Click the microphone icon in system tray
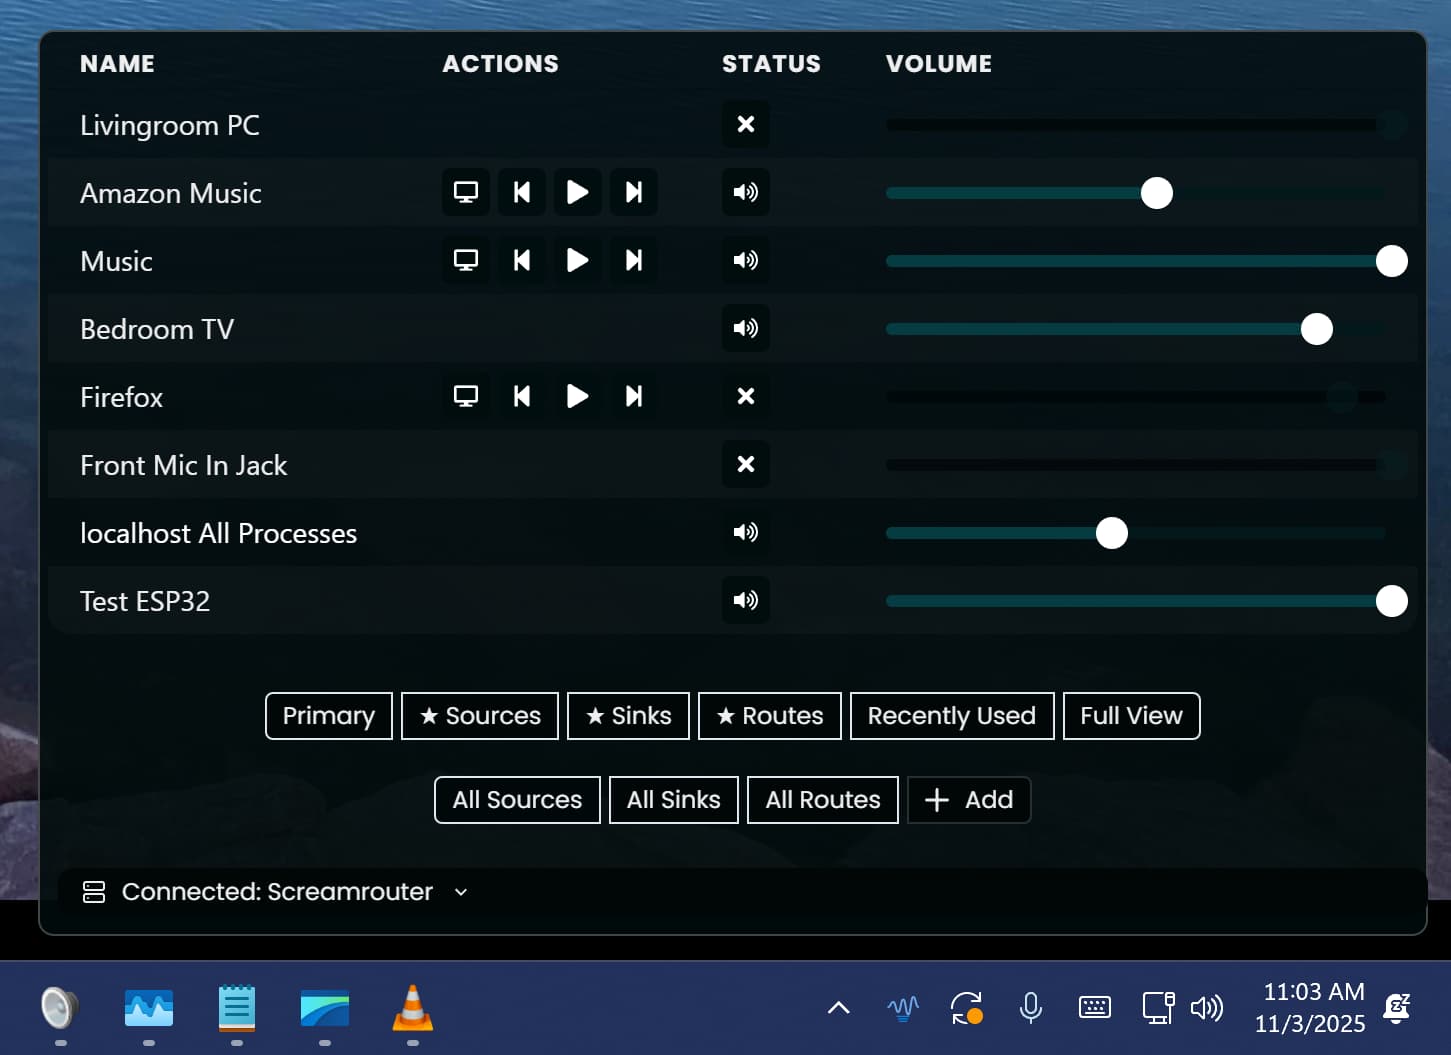 click(x=1030, y=1007)
